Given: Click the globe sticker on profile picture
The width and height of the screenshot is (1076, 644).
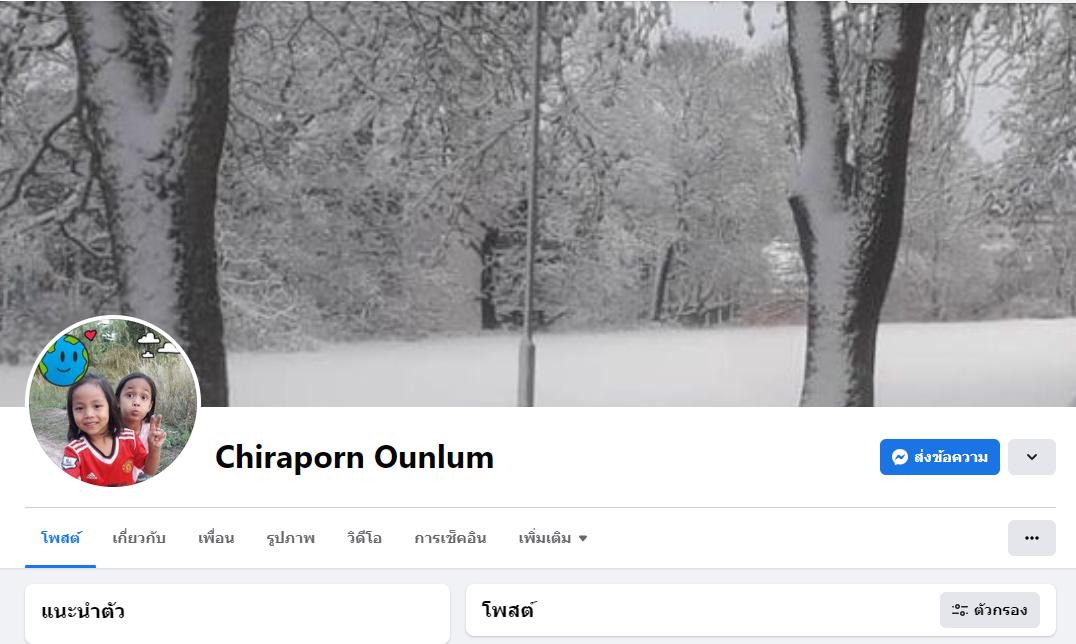Looking at the screenshot, I should pos(64,359).
